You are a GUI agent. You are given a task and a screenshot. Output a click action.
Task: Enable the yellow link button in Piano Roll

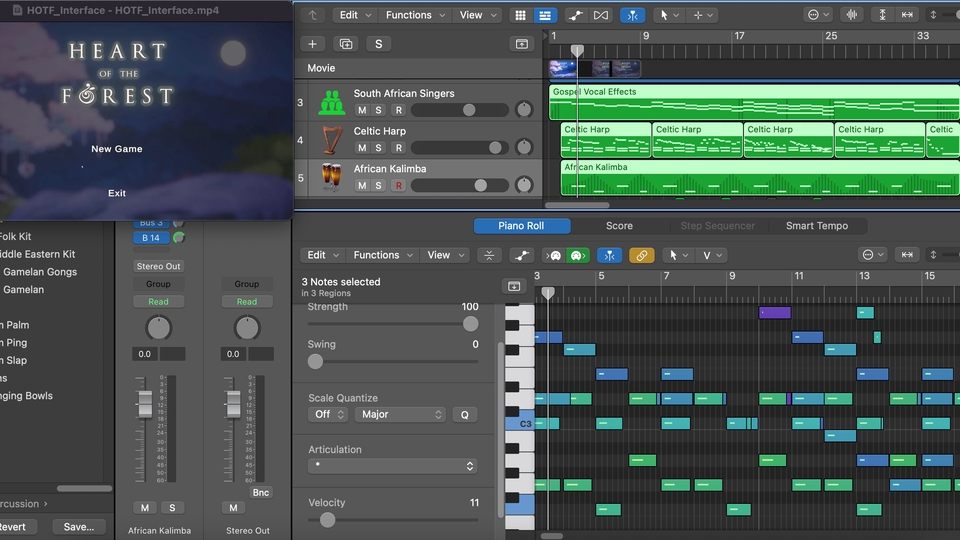[x=641, y=255]
